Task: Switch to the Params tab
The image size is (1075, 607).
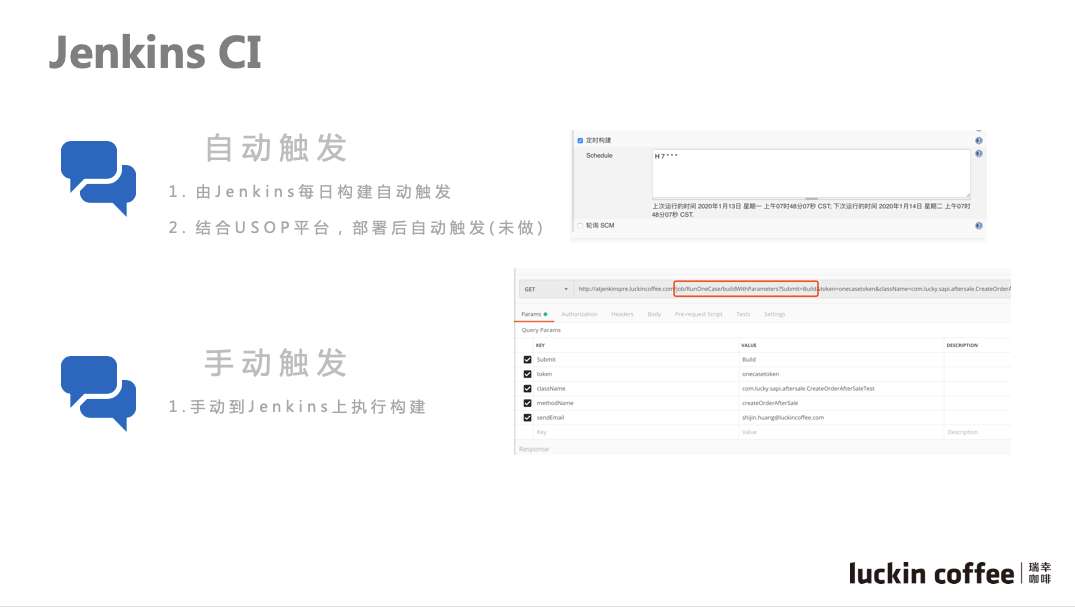Action: pyautogui.click(x=533, y=314)
